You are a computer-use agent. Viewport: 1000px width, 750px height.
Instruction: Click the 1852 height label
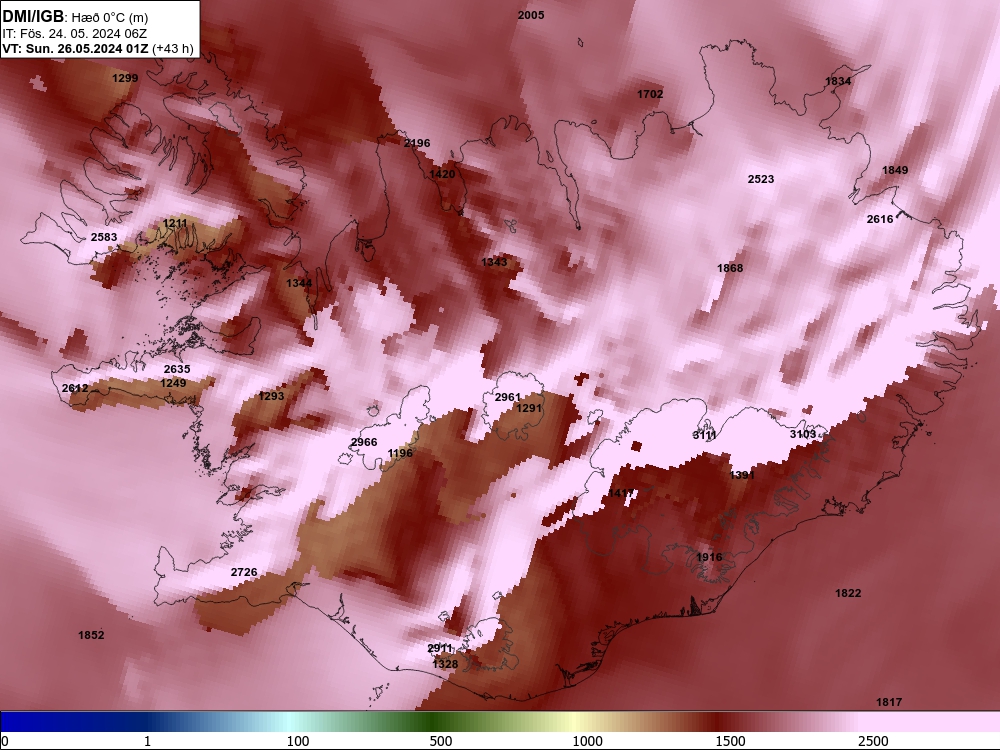[x=91, y=635]
